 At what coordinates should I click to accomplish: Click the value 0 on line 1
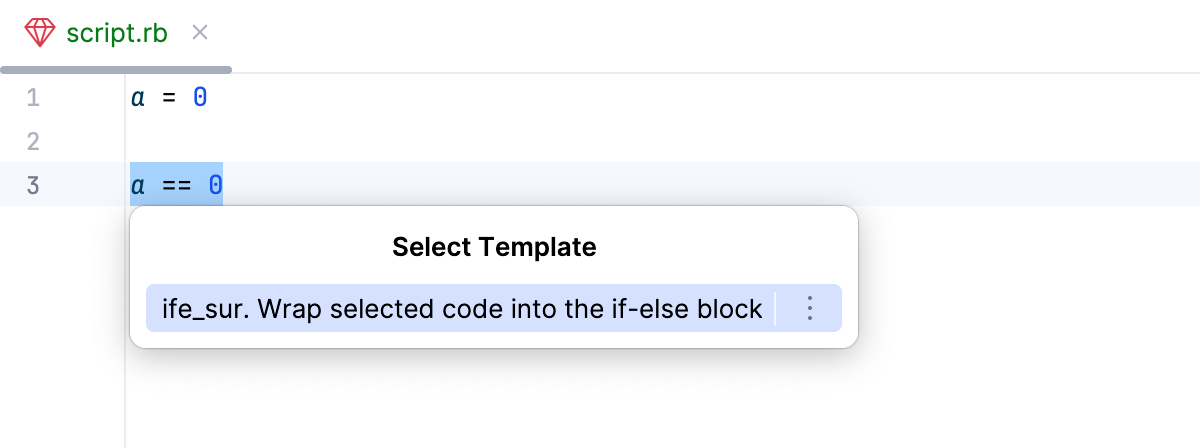[x=200, y=98]
